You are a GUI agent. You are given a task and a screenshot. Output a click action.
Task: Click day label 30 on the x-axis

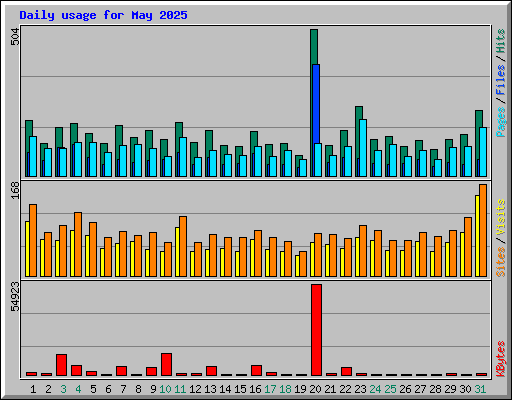point(465,389)
